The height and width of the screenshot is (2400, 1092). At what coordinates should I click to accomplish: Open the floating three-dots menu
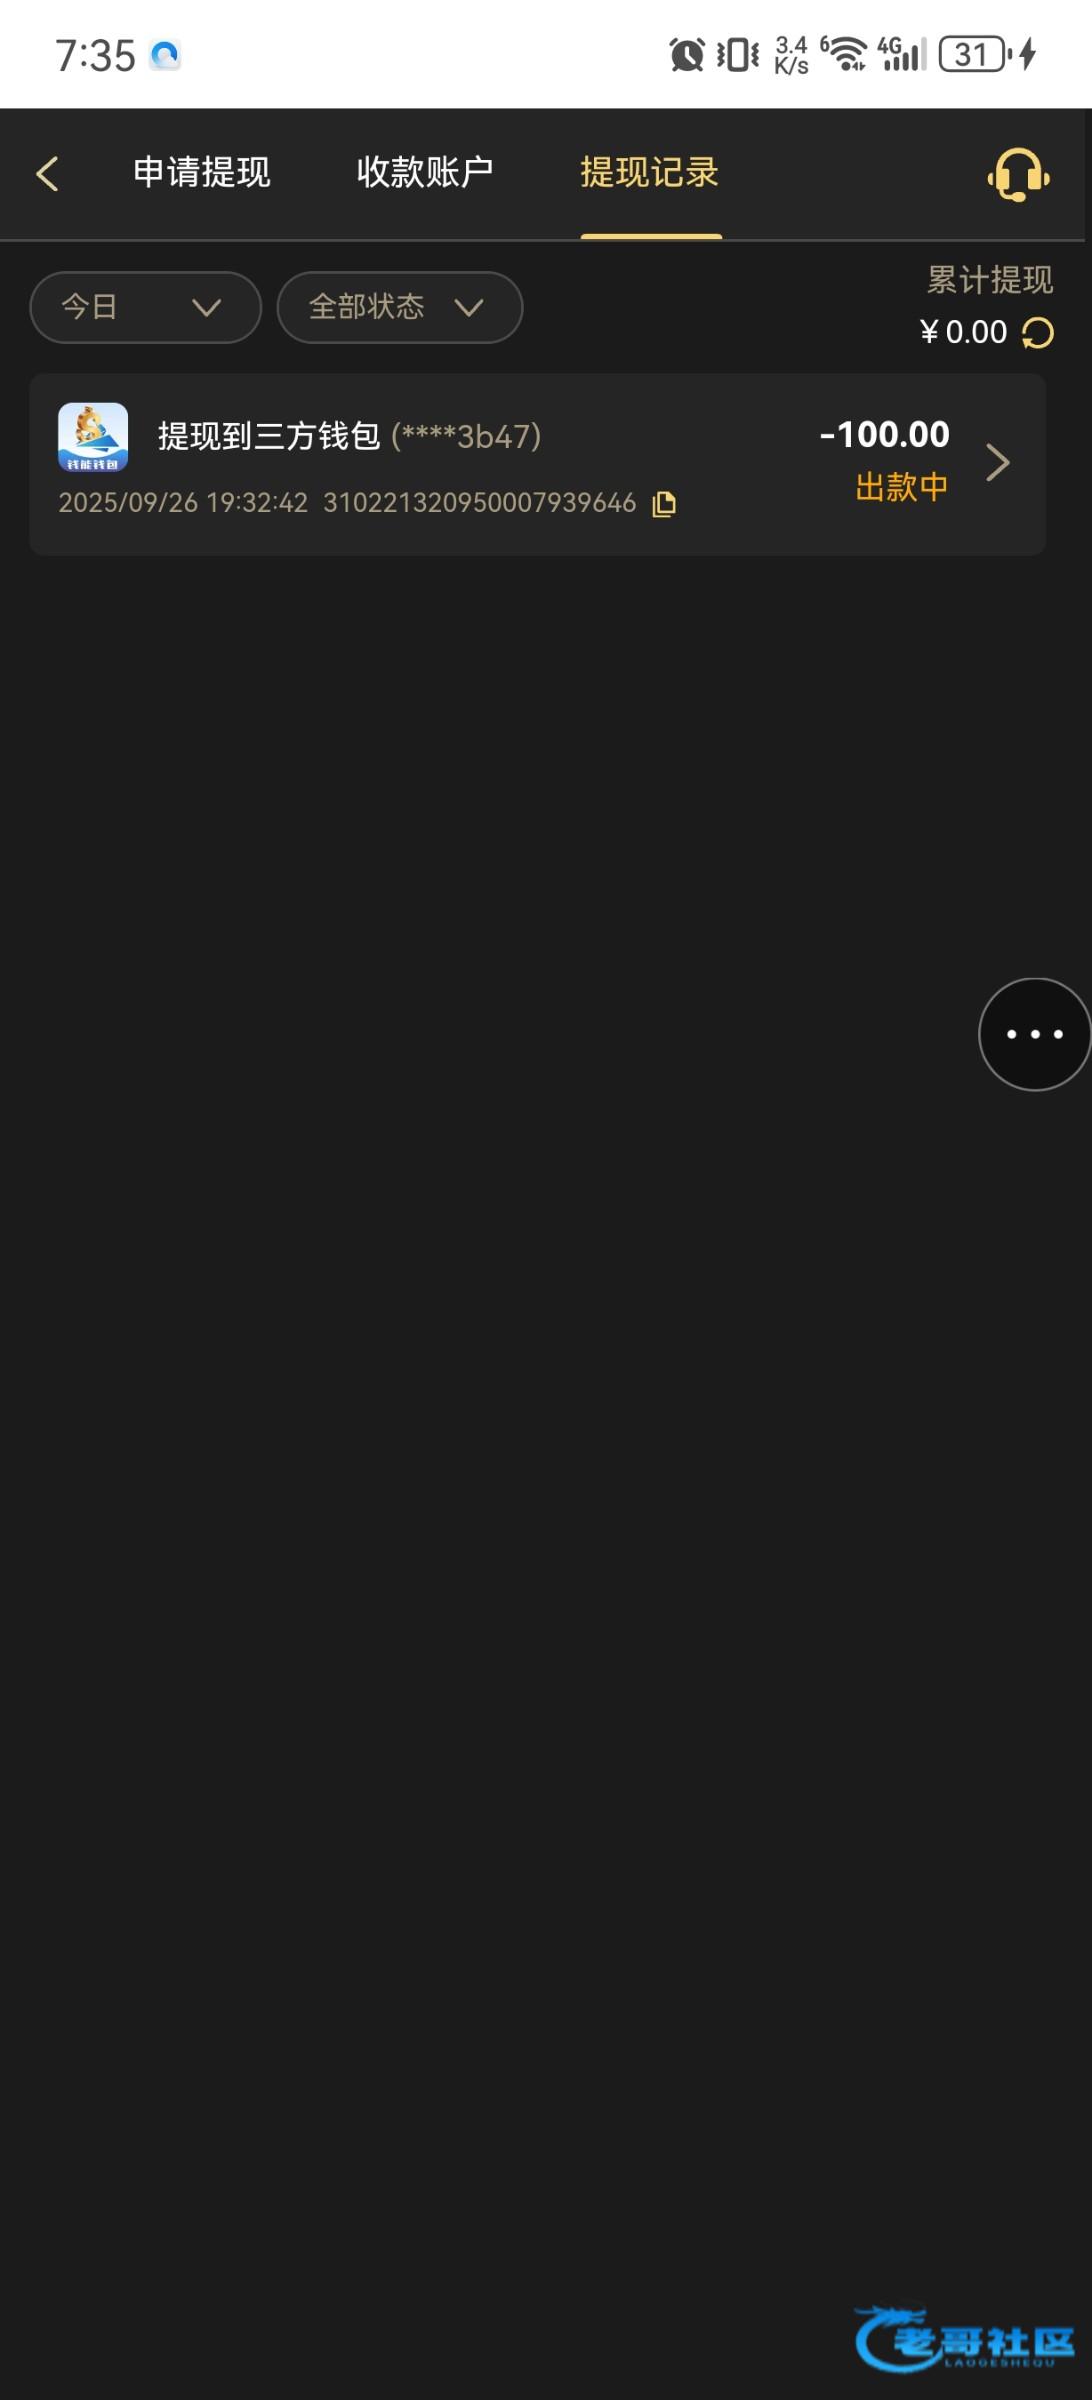tap(1034, 1034)
